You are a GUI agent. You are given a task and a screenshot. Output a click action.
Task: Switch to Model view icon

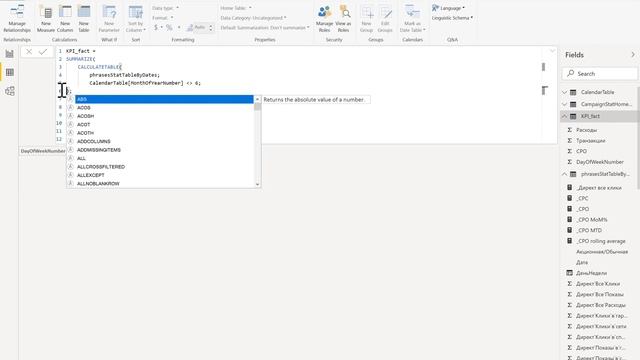(9, 91)
